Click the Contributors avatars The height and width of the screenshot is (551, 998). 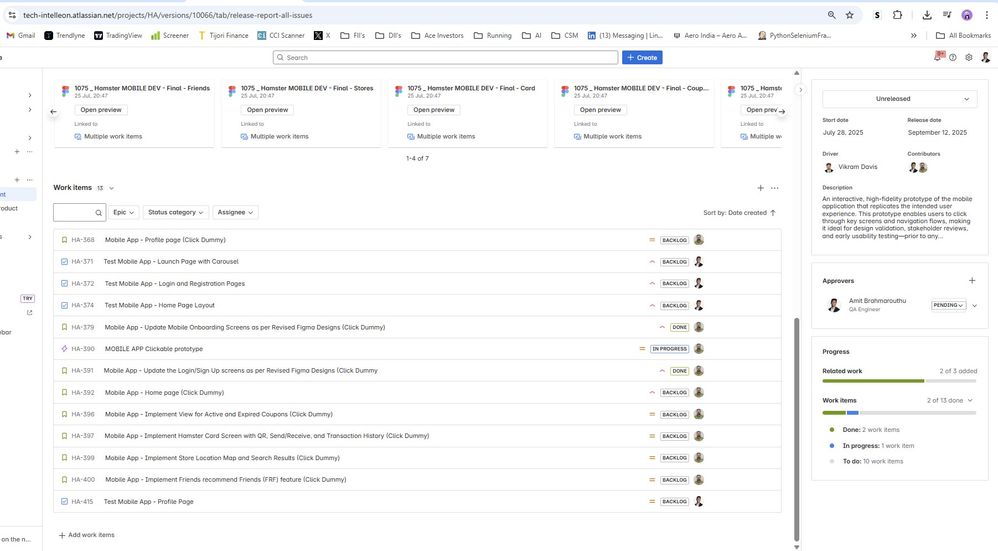pos(918,167)
